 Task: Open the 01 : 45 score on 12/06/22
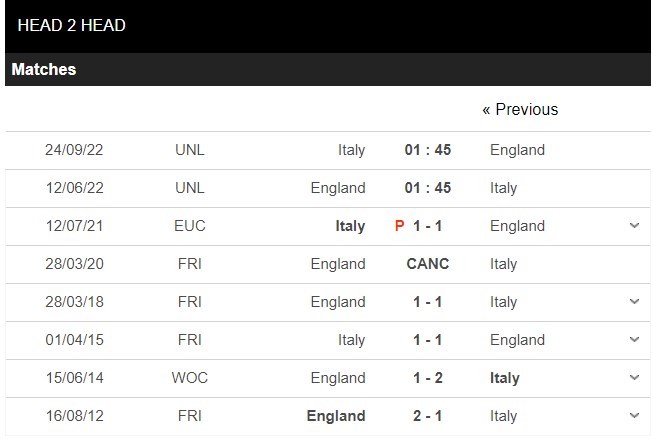[428, 188]
